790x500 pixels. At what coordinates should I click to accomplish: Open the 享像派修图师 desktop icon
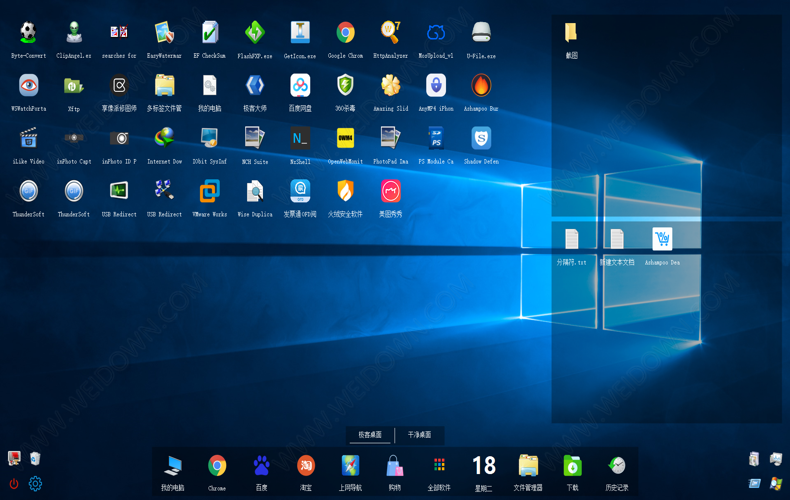119,86
